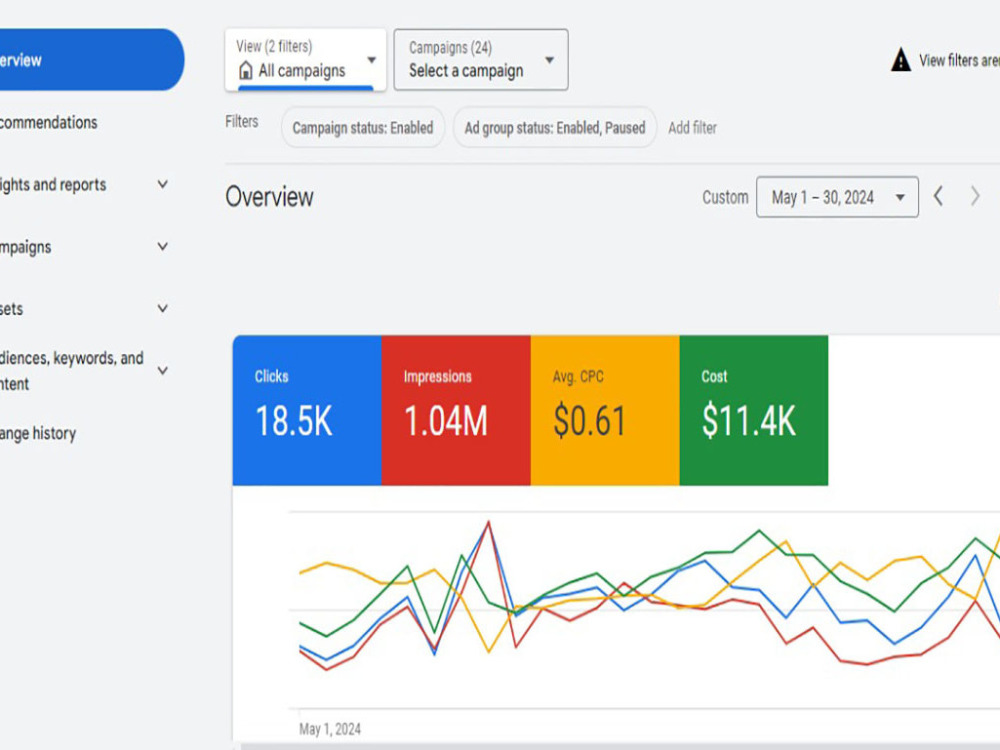Screen dimensions: 1000x750
Task: Expand the Assets sidebar chevron
Action: click(x=163, y=309)
